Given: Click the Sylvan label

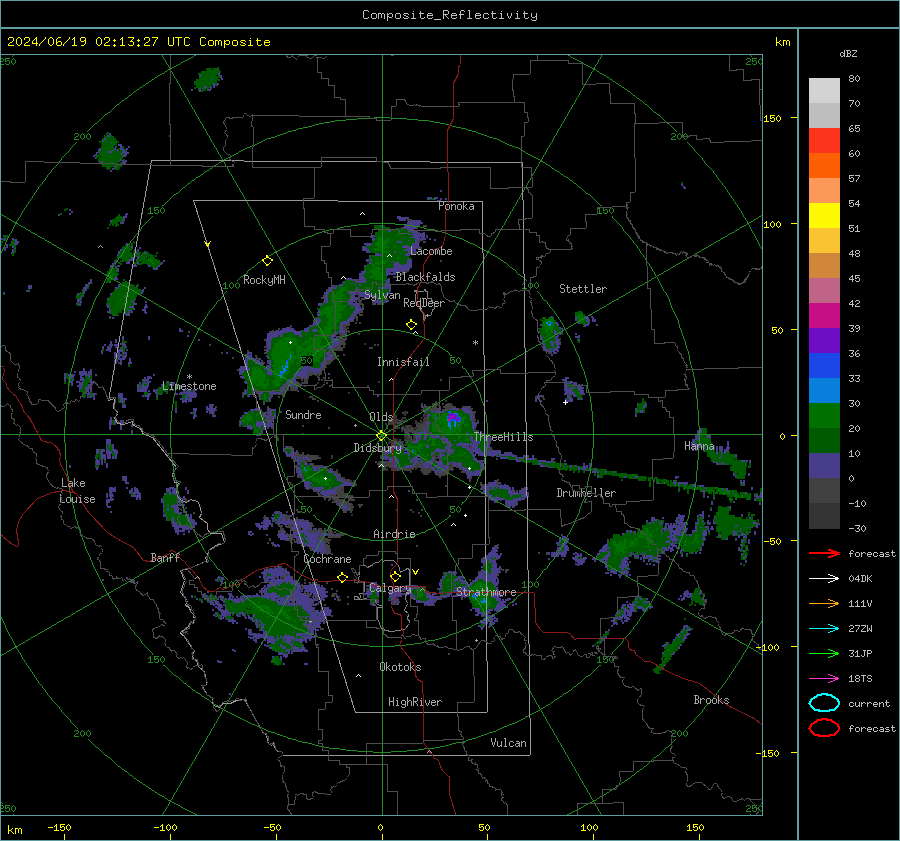Looking at the screenshot, I should coord(382,295).
